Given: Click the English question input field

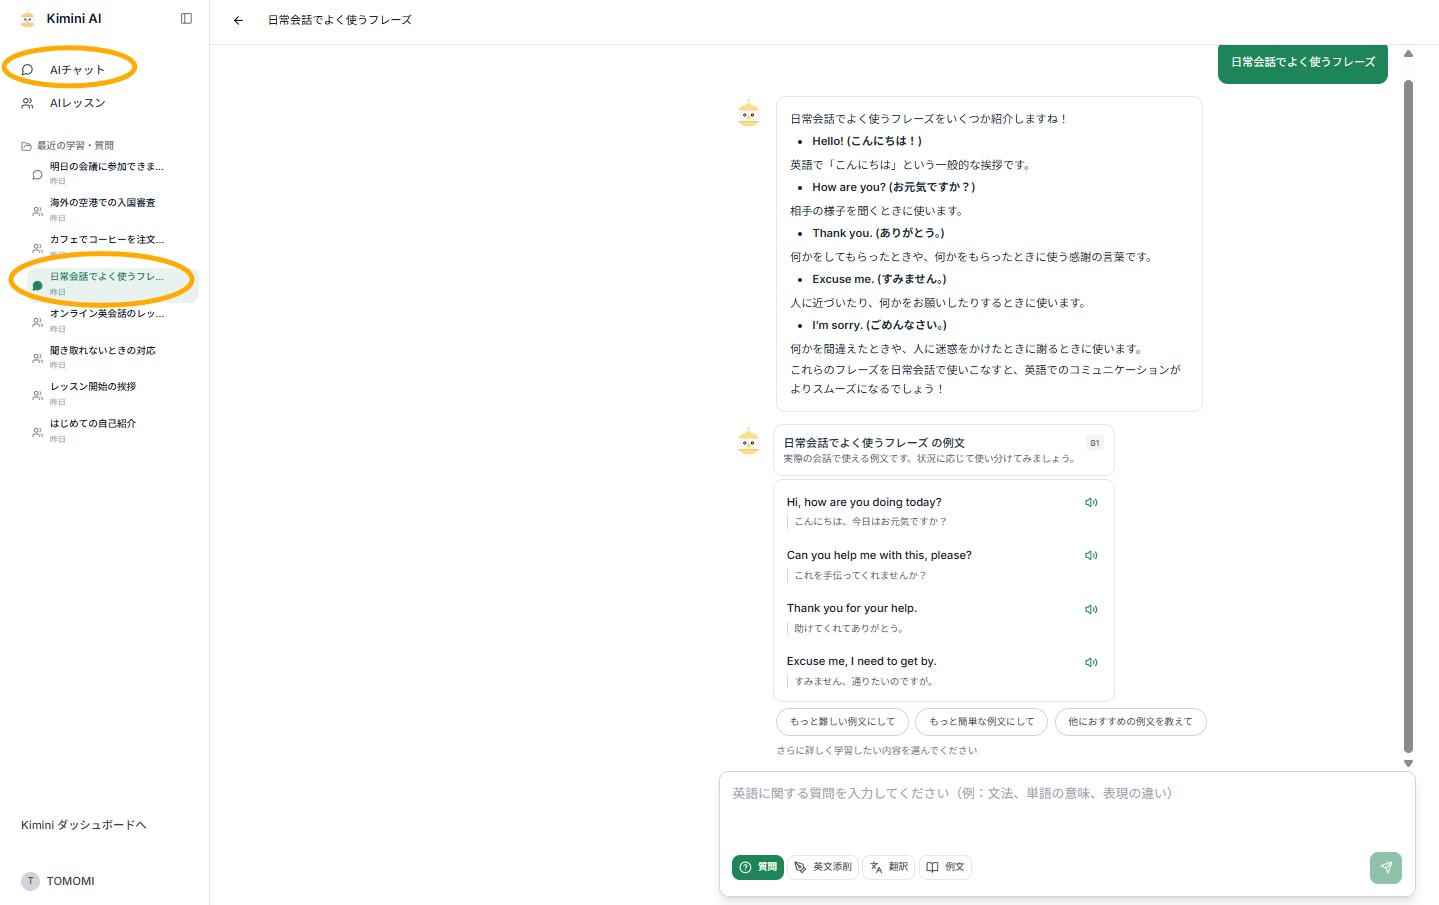Looking at the screenshot, I should 1066,810.
